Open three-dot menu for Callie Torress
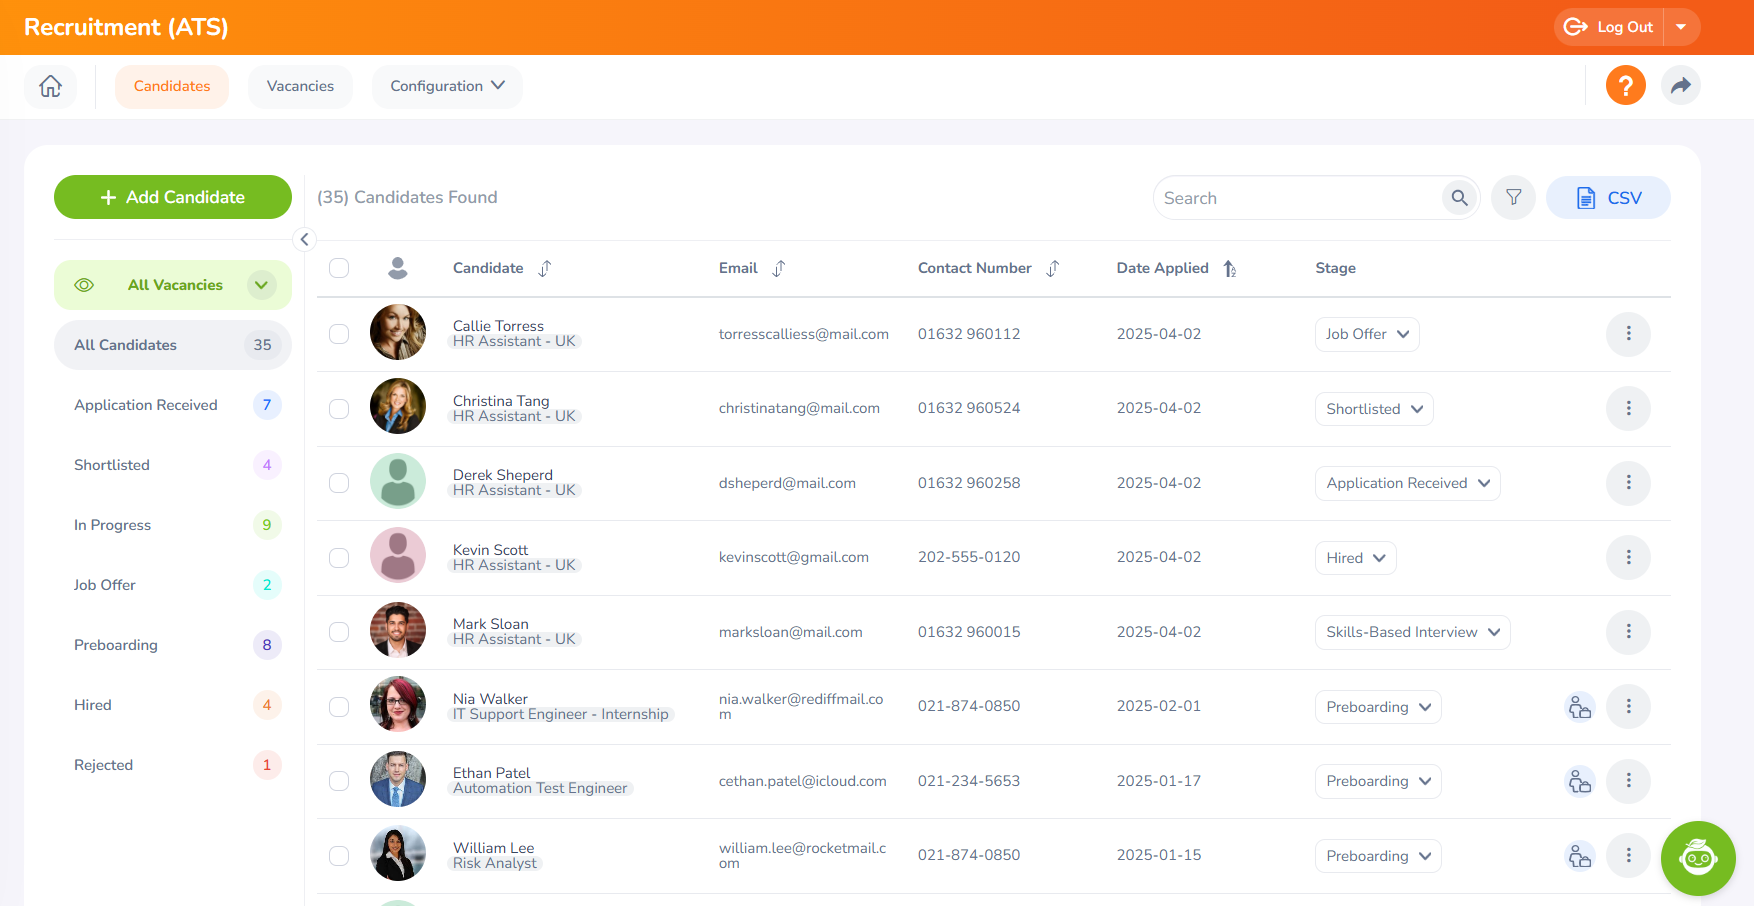The image size is (1754, 906). tap(1628, 334)
